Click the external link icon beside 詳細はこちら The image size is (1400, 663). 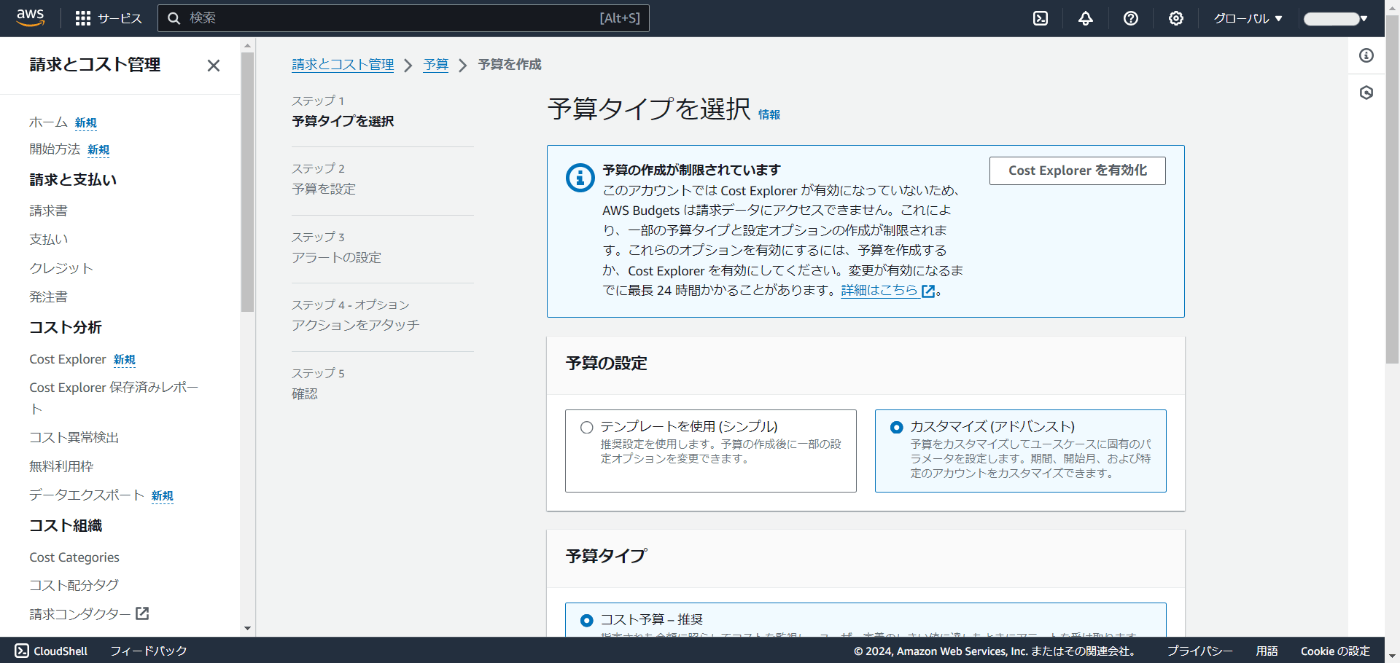[928, 291]
